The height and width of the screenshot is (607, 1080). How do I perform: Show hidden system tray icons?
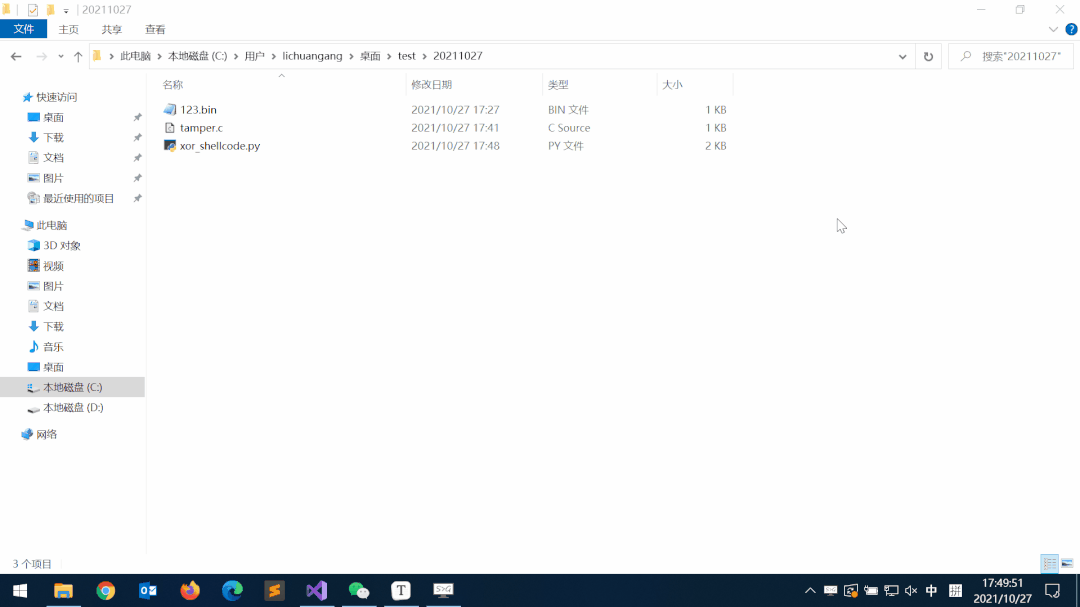(810, 590)
